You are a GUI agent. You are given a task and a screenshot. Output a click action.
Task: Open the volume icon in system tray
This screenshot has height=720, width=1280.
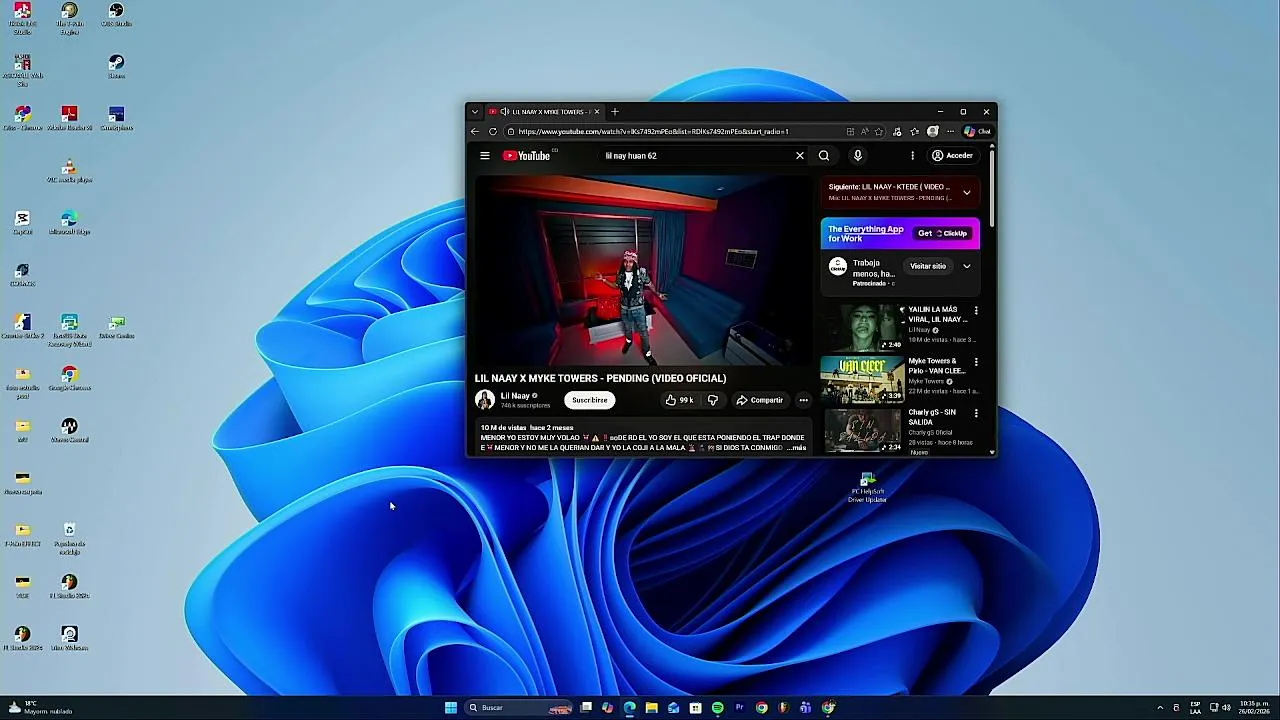1226,708
